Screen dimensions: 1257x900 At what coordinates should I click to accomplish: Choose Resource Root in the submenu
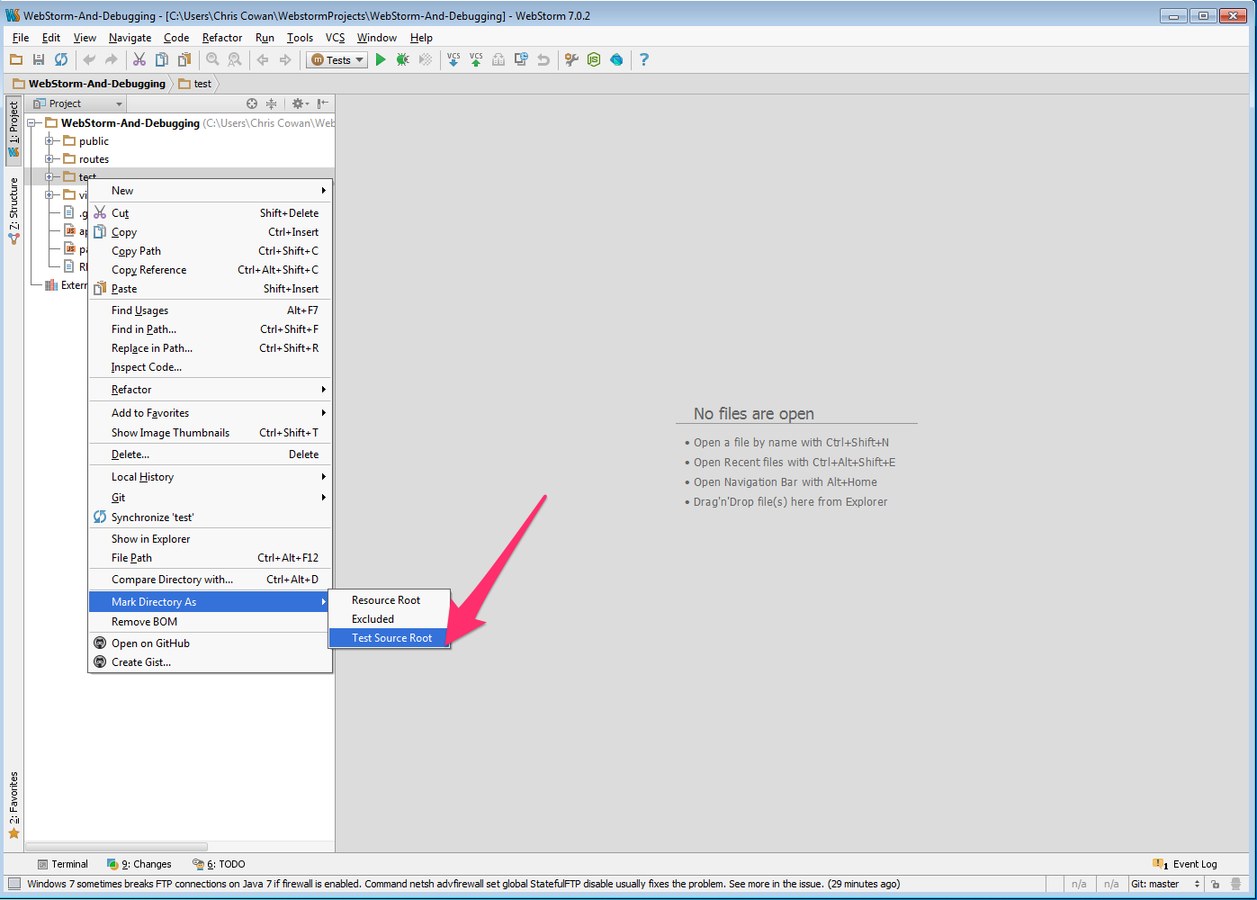tap(390, 600)
